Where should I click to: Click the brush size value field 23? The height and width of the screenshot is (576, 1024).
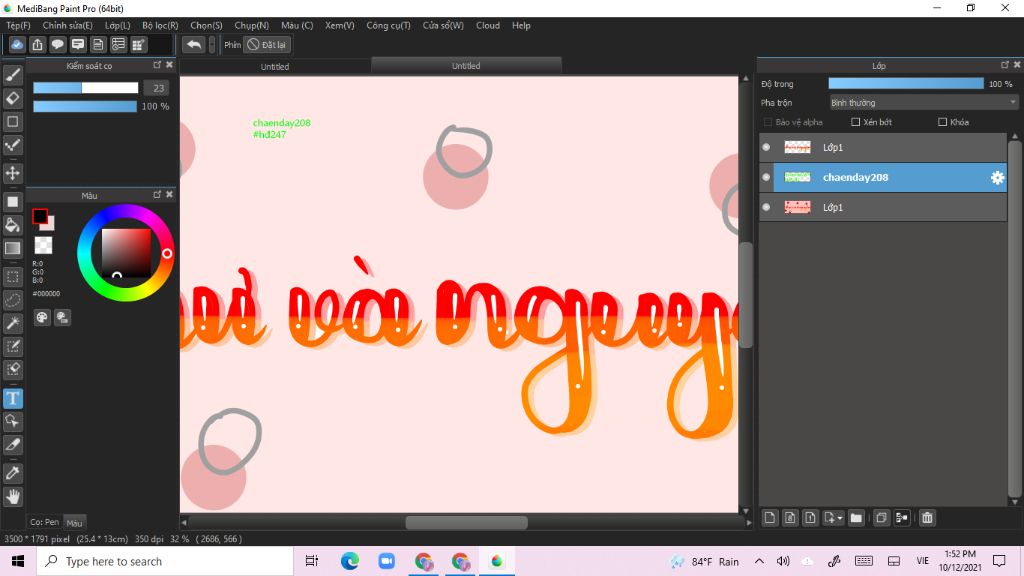[x=157, y=88]
